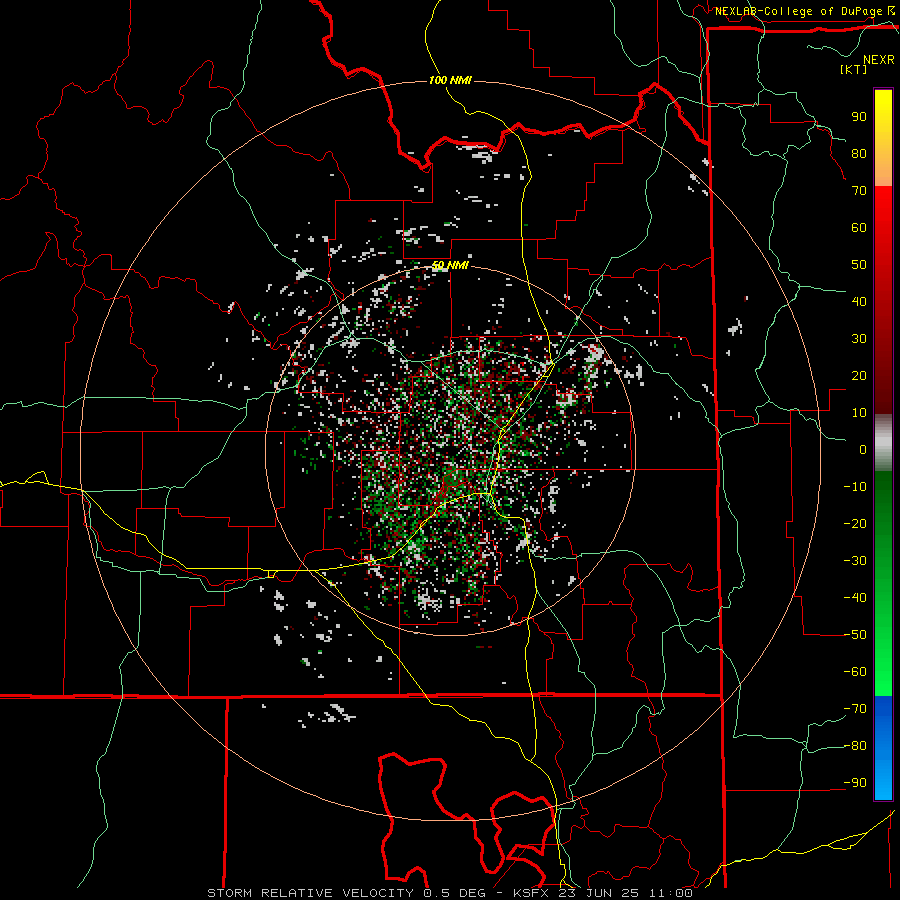Select the yellow segment of the velocity scale

pos(883,137)
